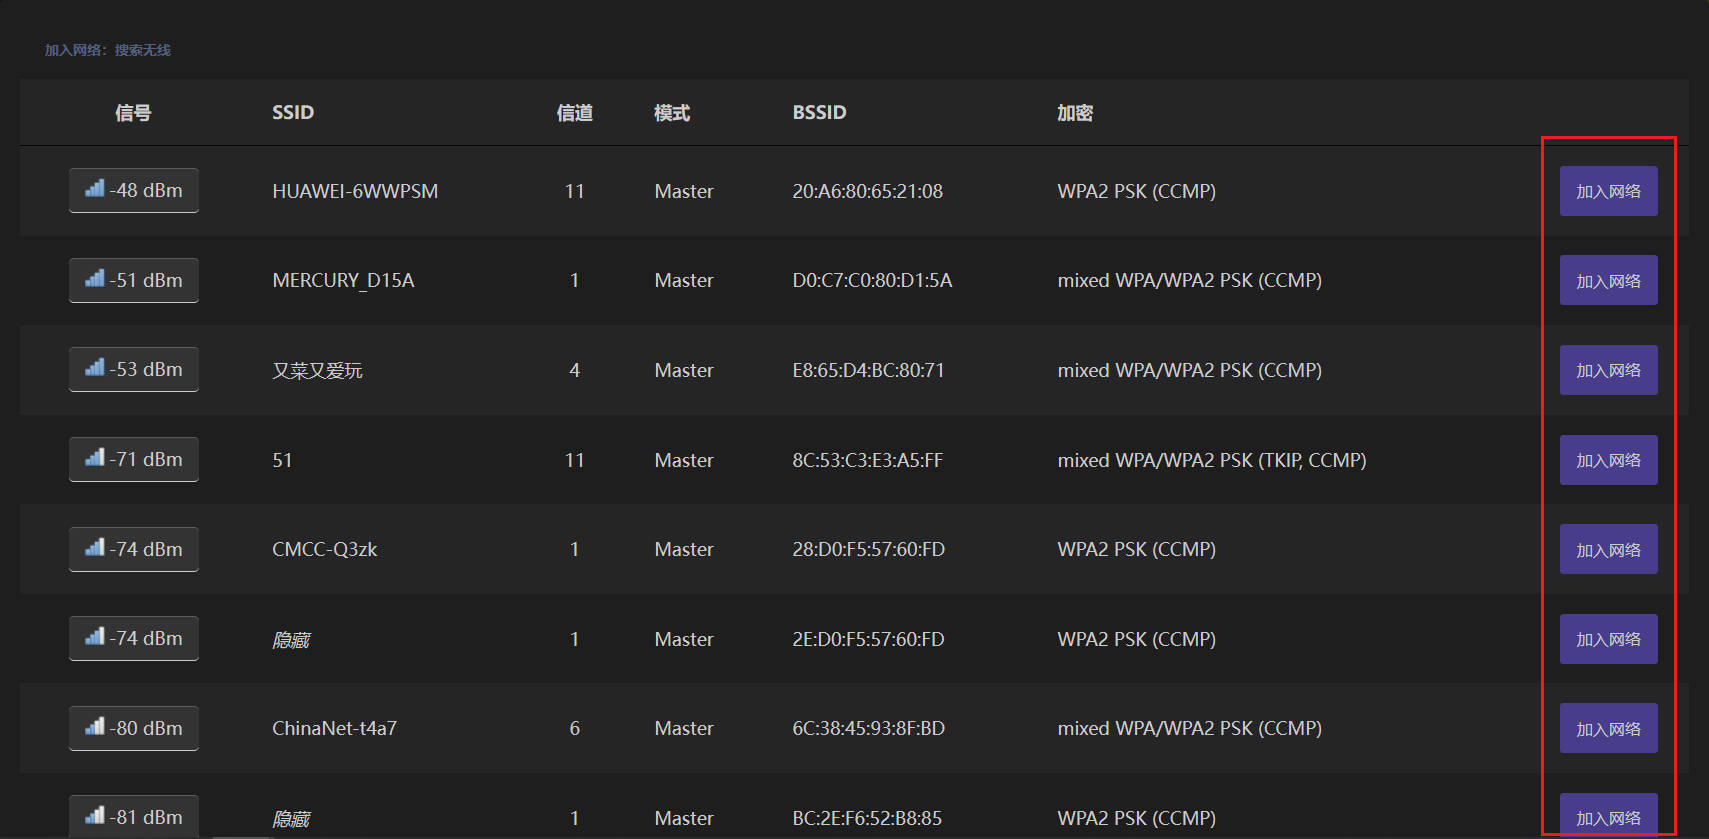Click the SSID column header
The image size is (1709, 839).
(293, 113)
